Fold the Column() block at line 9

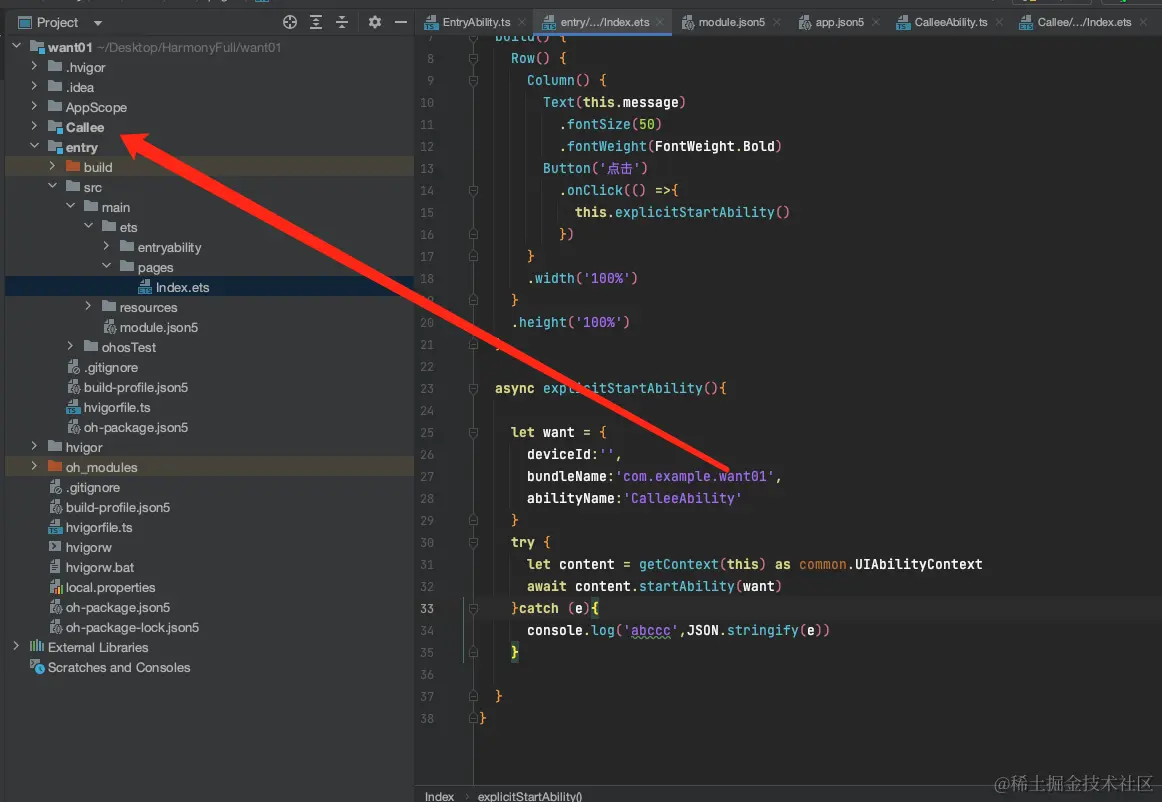[x=474, y=80]
